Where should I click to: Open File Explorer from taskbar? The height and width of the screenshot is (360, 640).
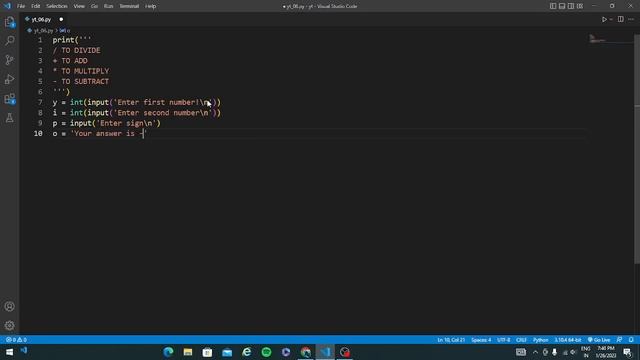pos(188,352)
